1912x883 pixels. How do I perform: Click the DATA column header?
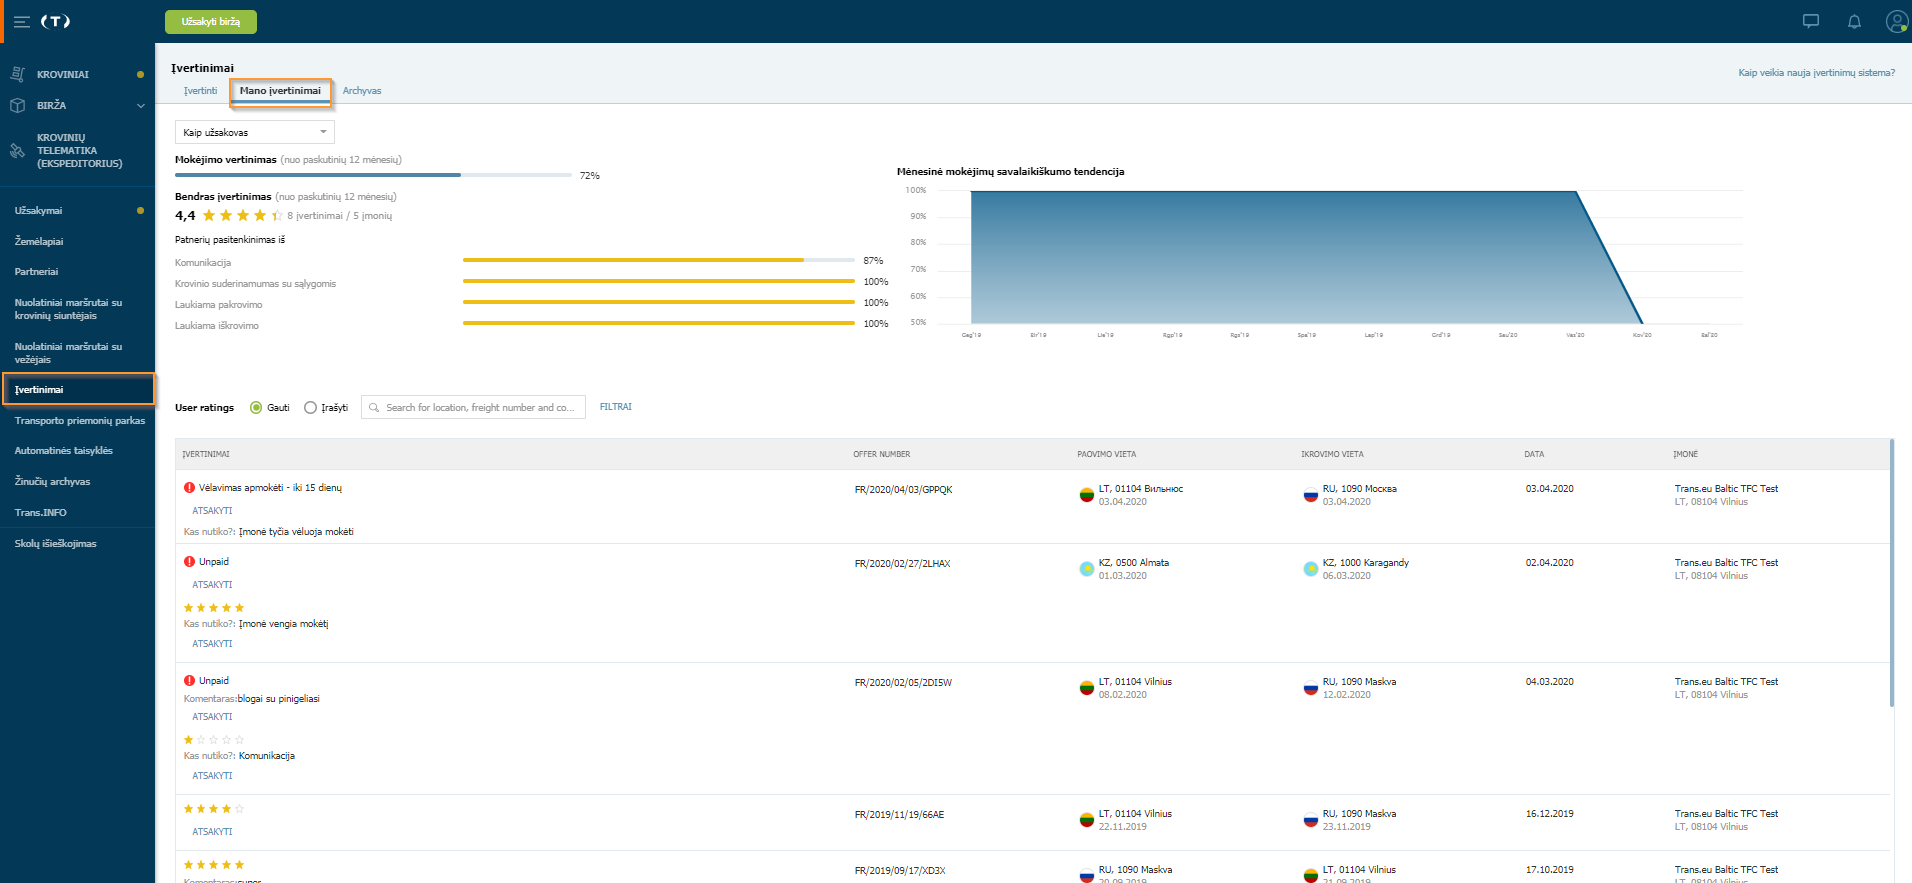tap(1534, 455)
